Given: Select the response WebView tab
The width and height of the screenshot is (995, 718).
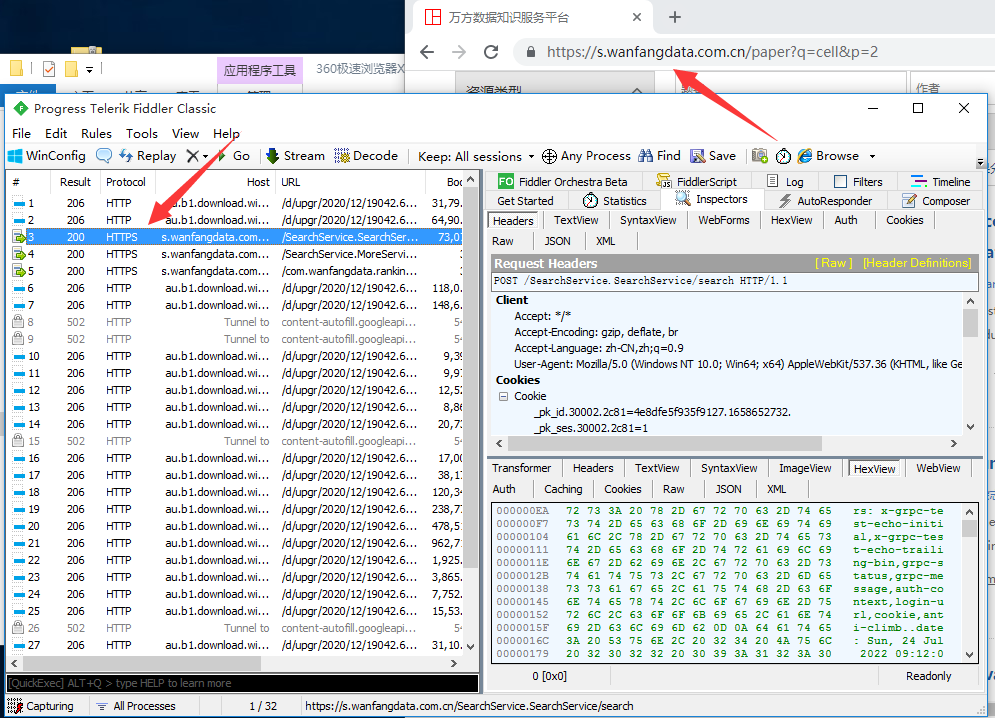Looking at the screenshot, I should click(938, 468).
